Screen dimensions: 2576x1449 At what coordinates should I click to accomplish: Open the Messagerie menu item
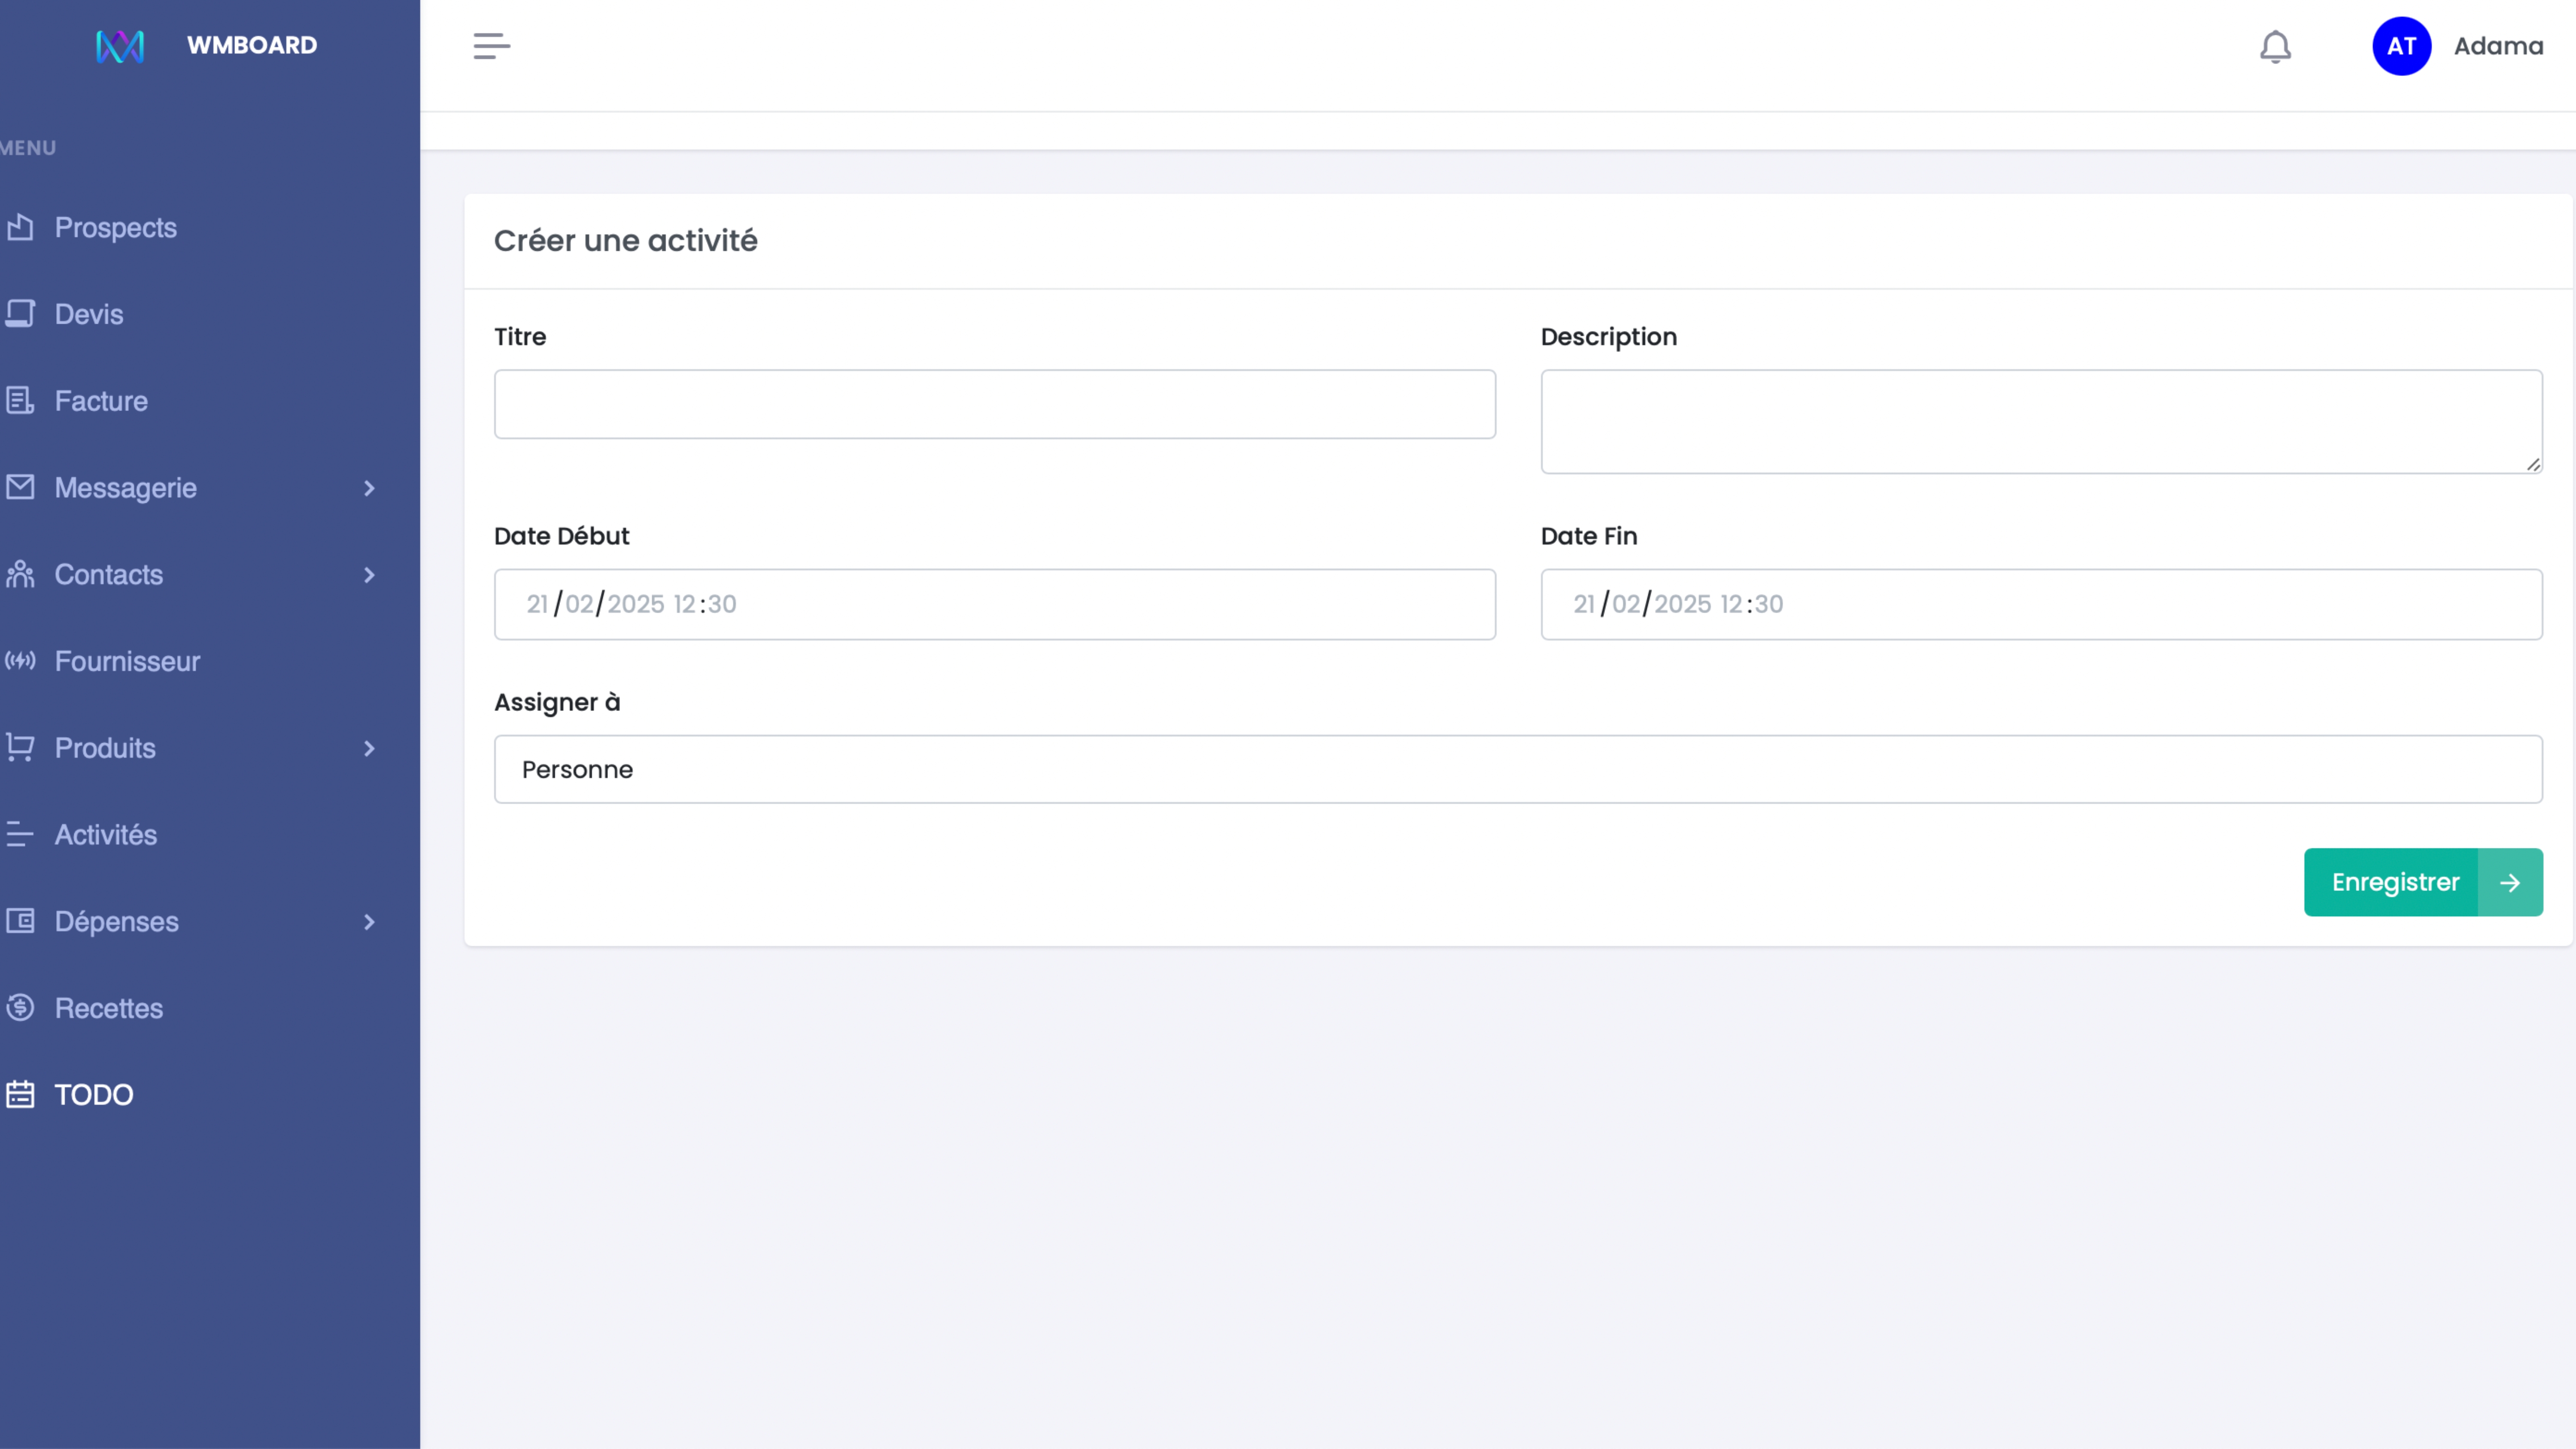point(126,488)
